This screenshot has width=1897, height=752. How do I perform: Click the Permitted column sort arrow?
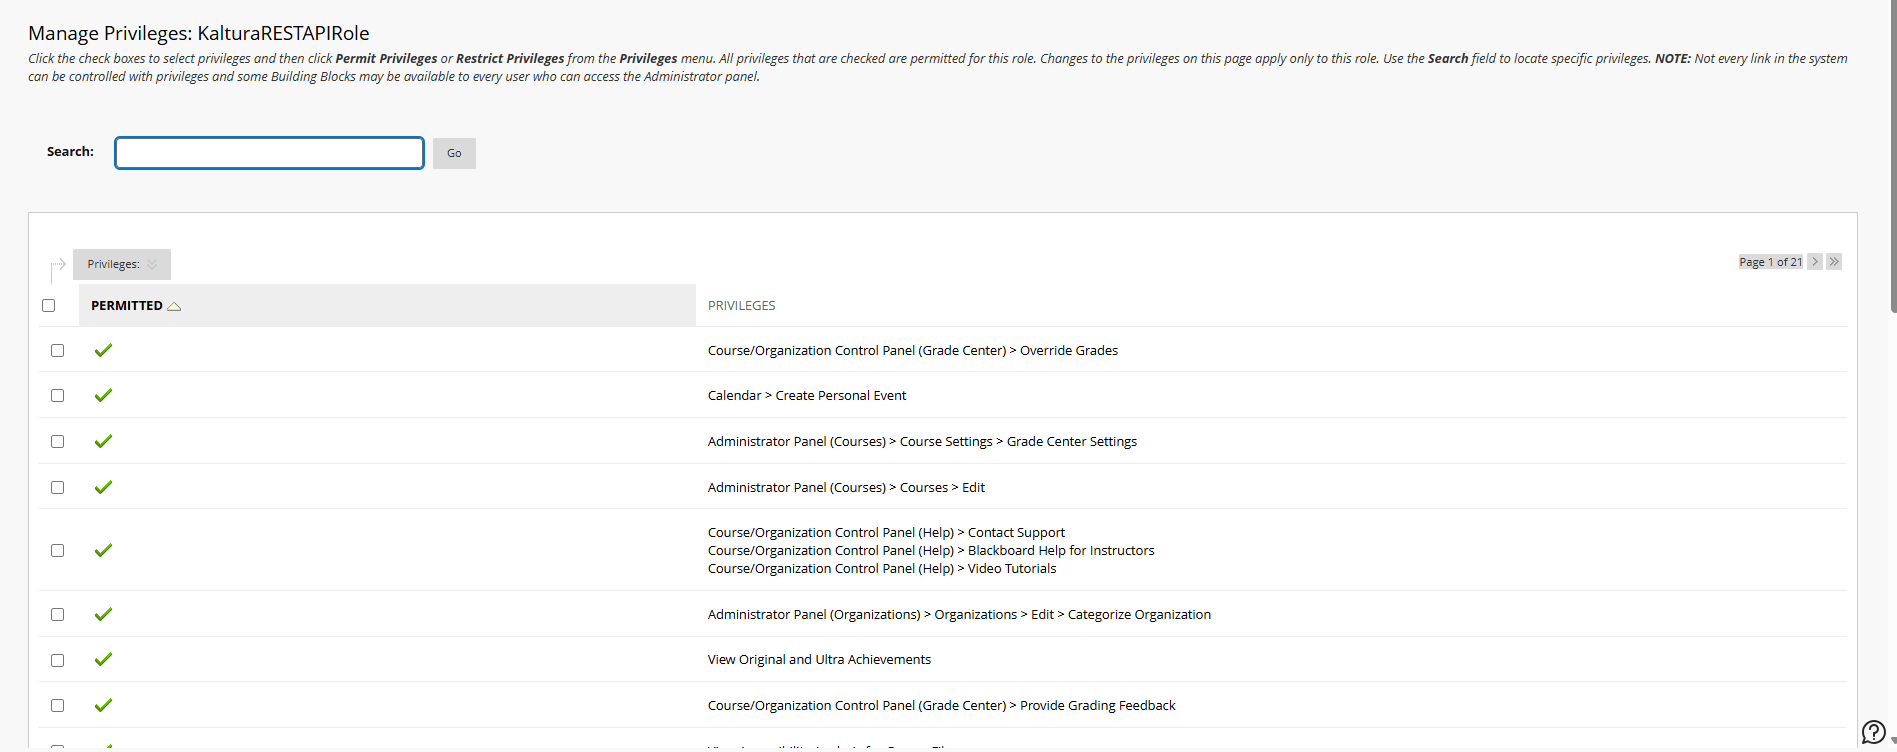(x=174, y=306)
